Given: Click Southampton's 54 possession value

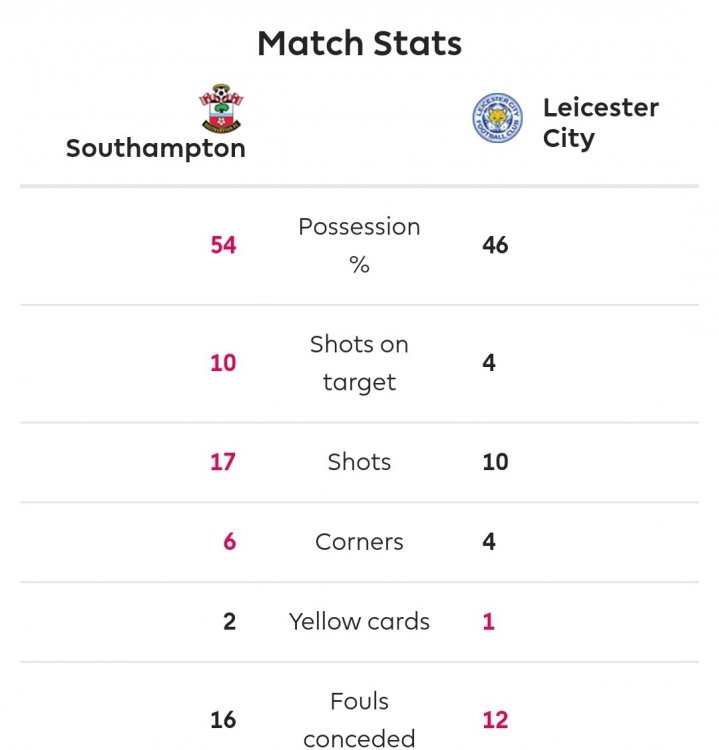Looking at the screenshot, I should point(223,245).
